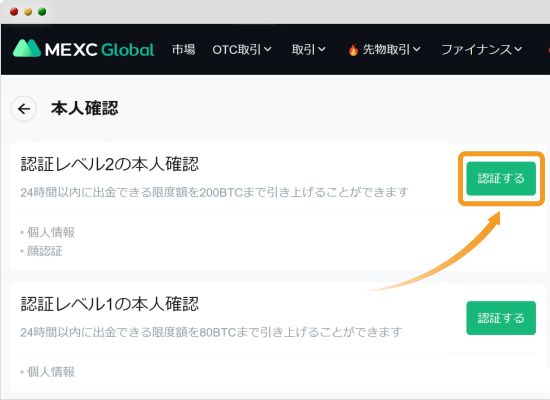Open the 市場 market page
Image resolution: width=550 pixels, height=400 pixels.
click(x=183, y=49)
